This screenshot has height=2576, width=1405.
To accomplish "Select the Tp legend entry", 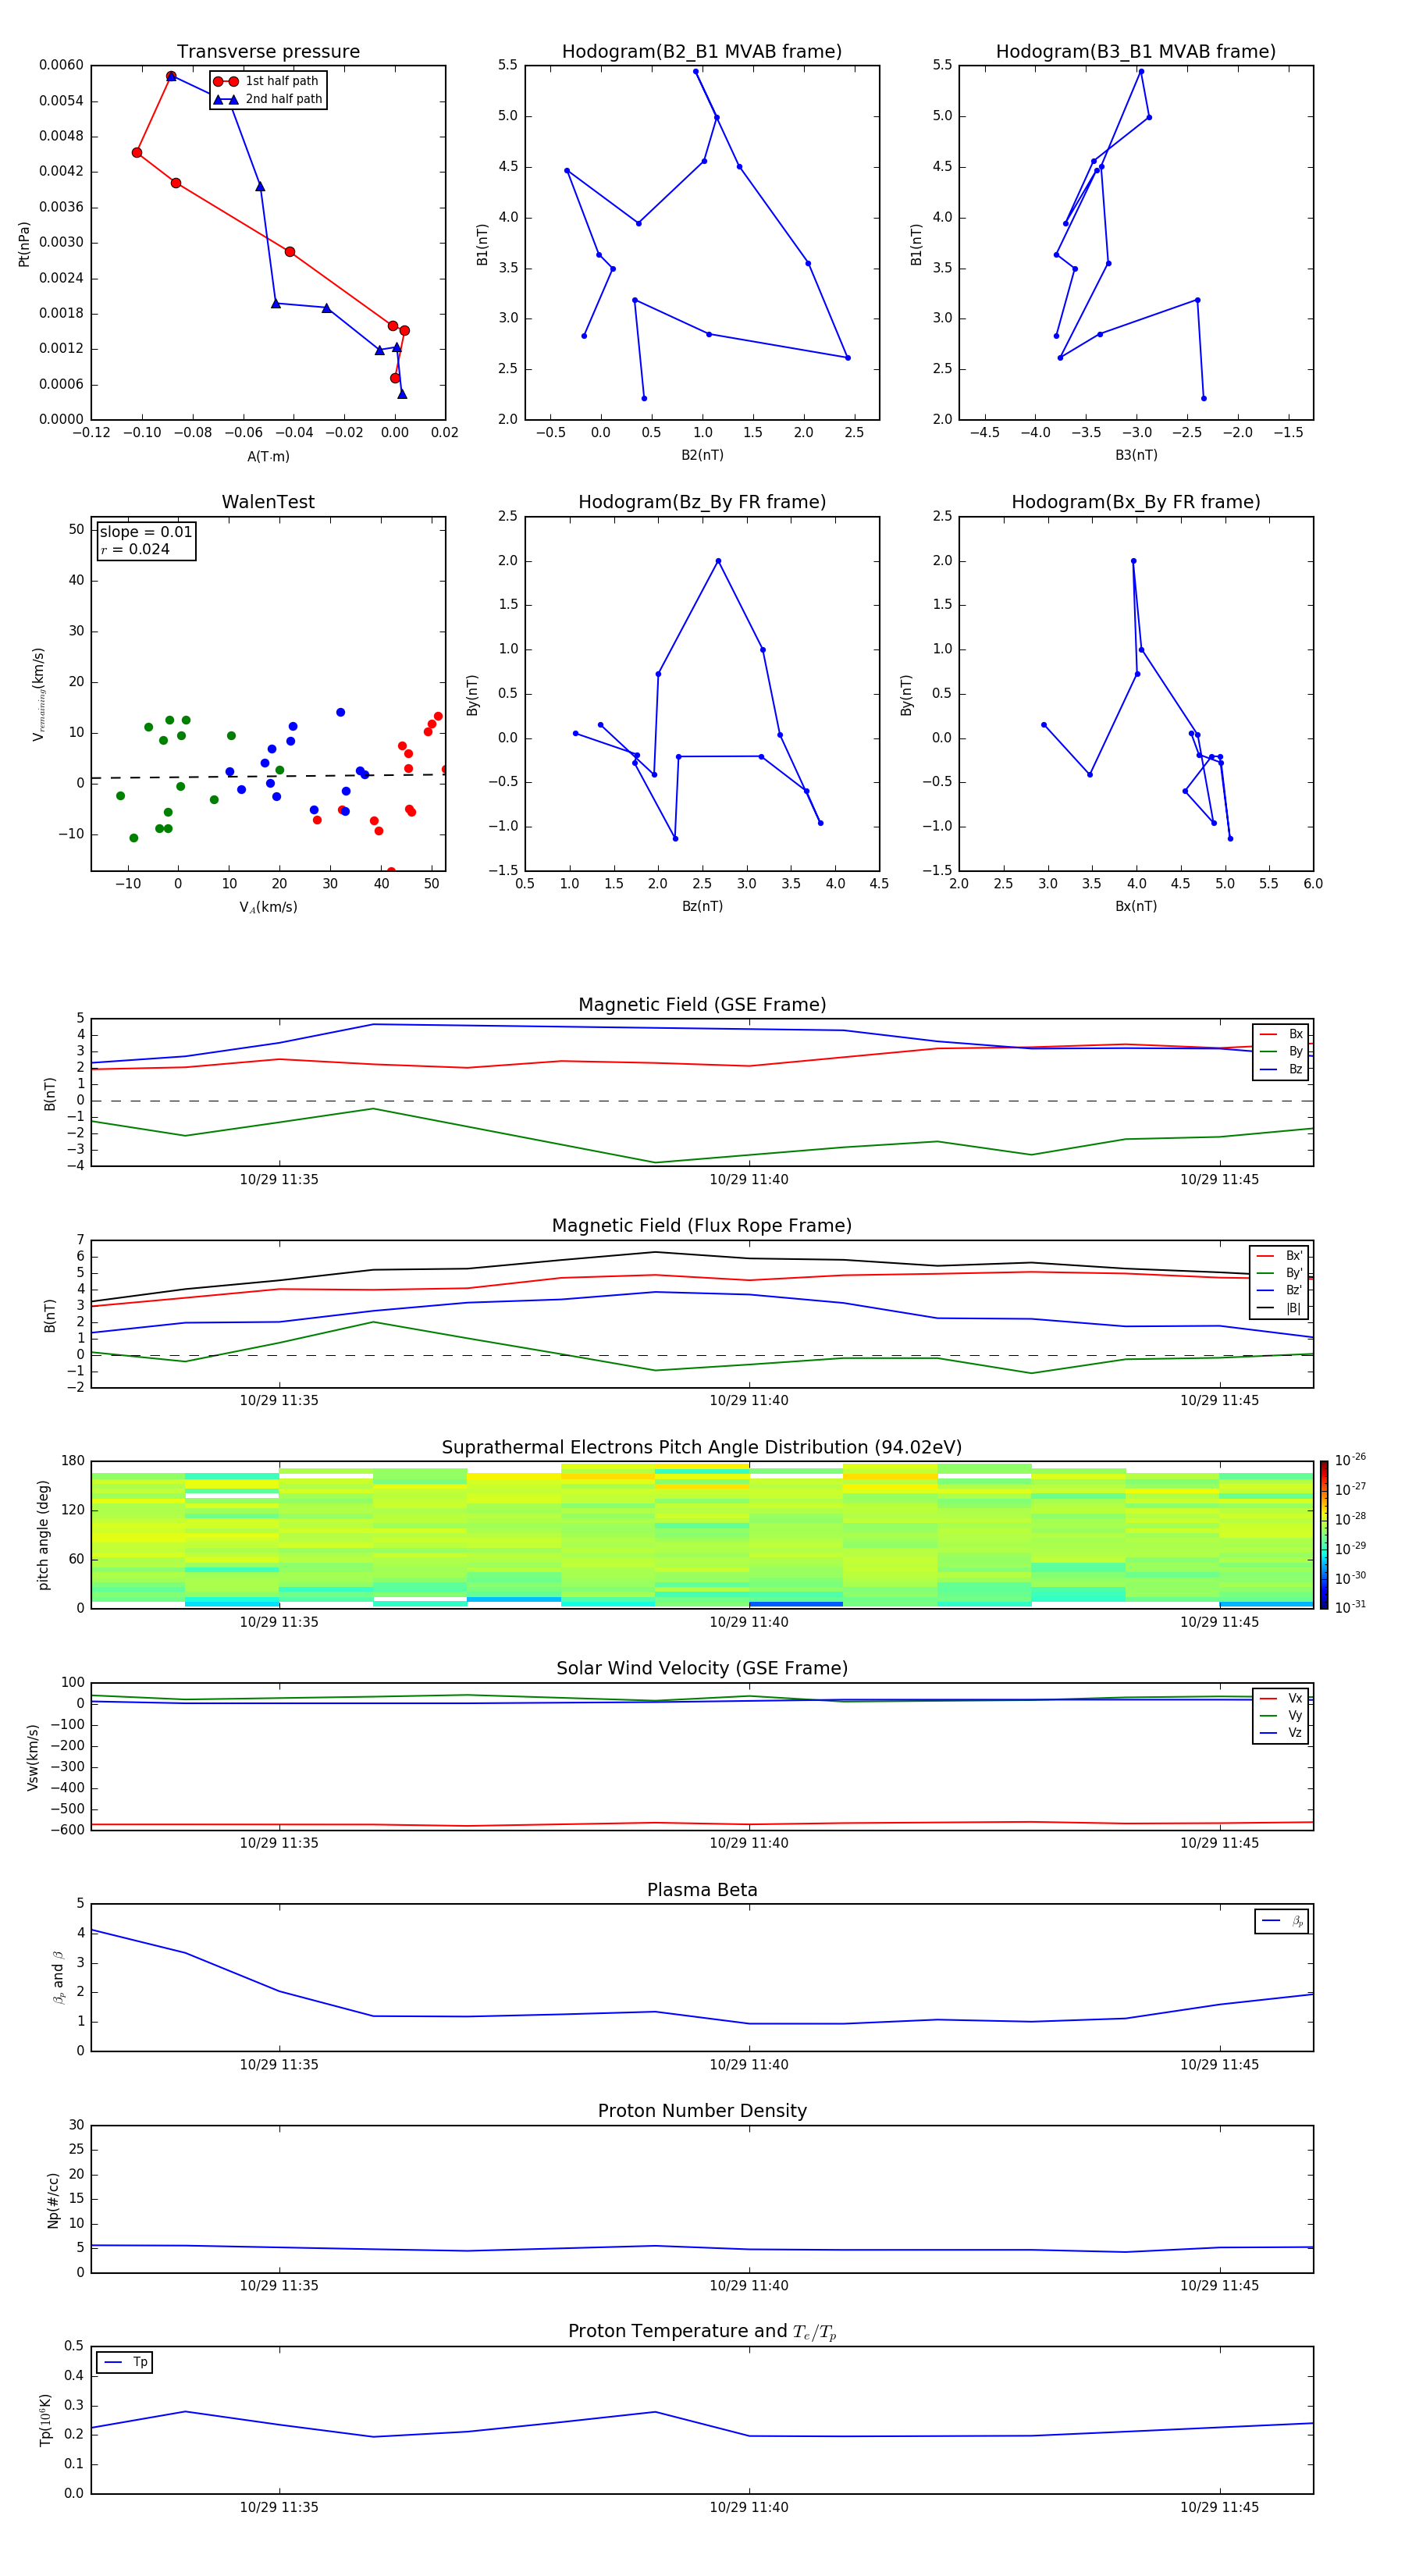I will (x=125, y=2362).
